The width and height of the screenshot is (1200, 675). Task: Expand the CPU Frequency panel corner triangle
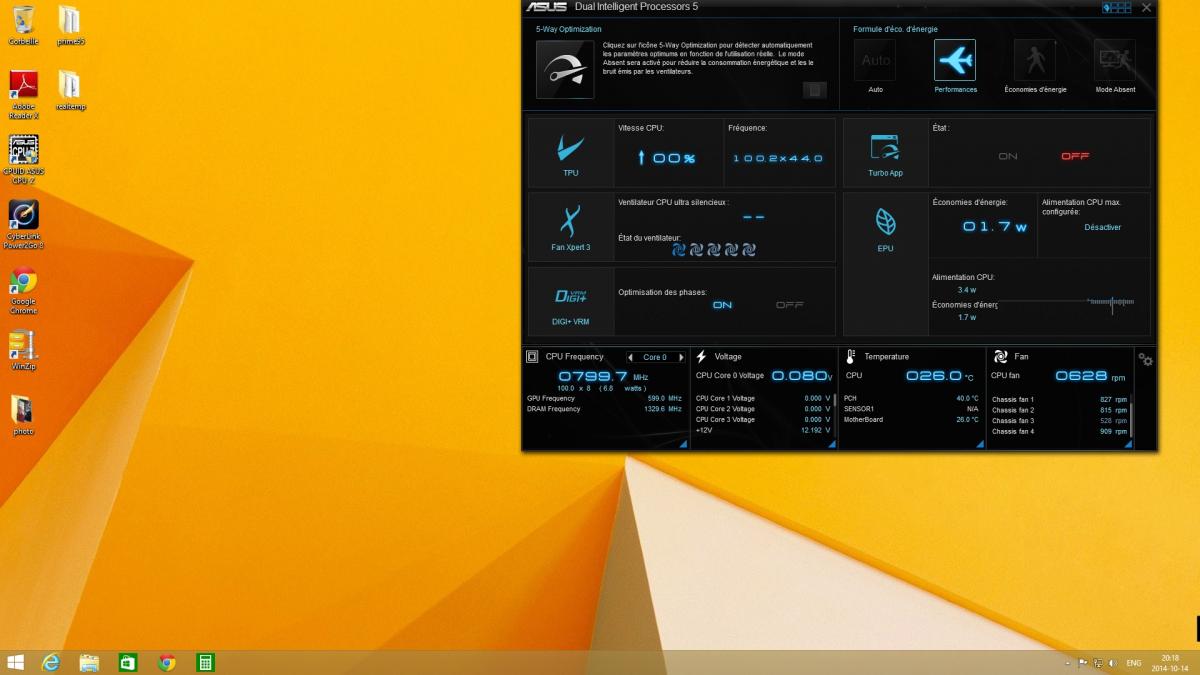(x=684, y=444)
